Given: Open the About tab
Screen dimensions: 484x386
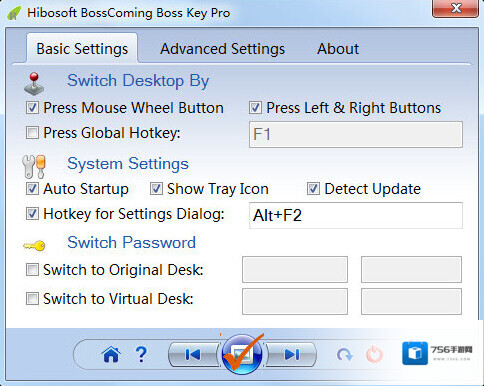Looking at the screenshot, I should click(x=338, y=49).
